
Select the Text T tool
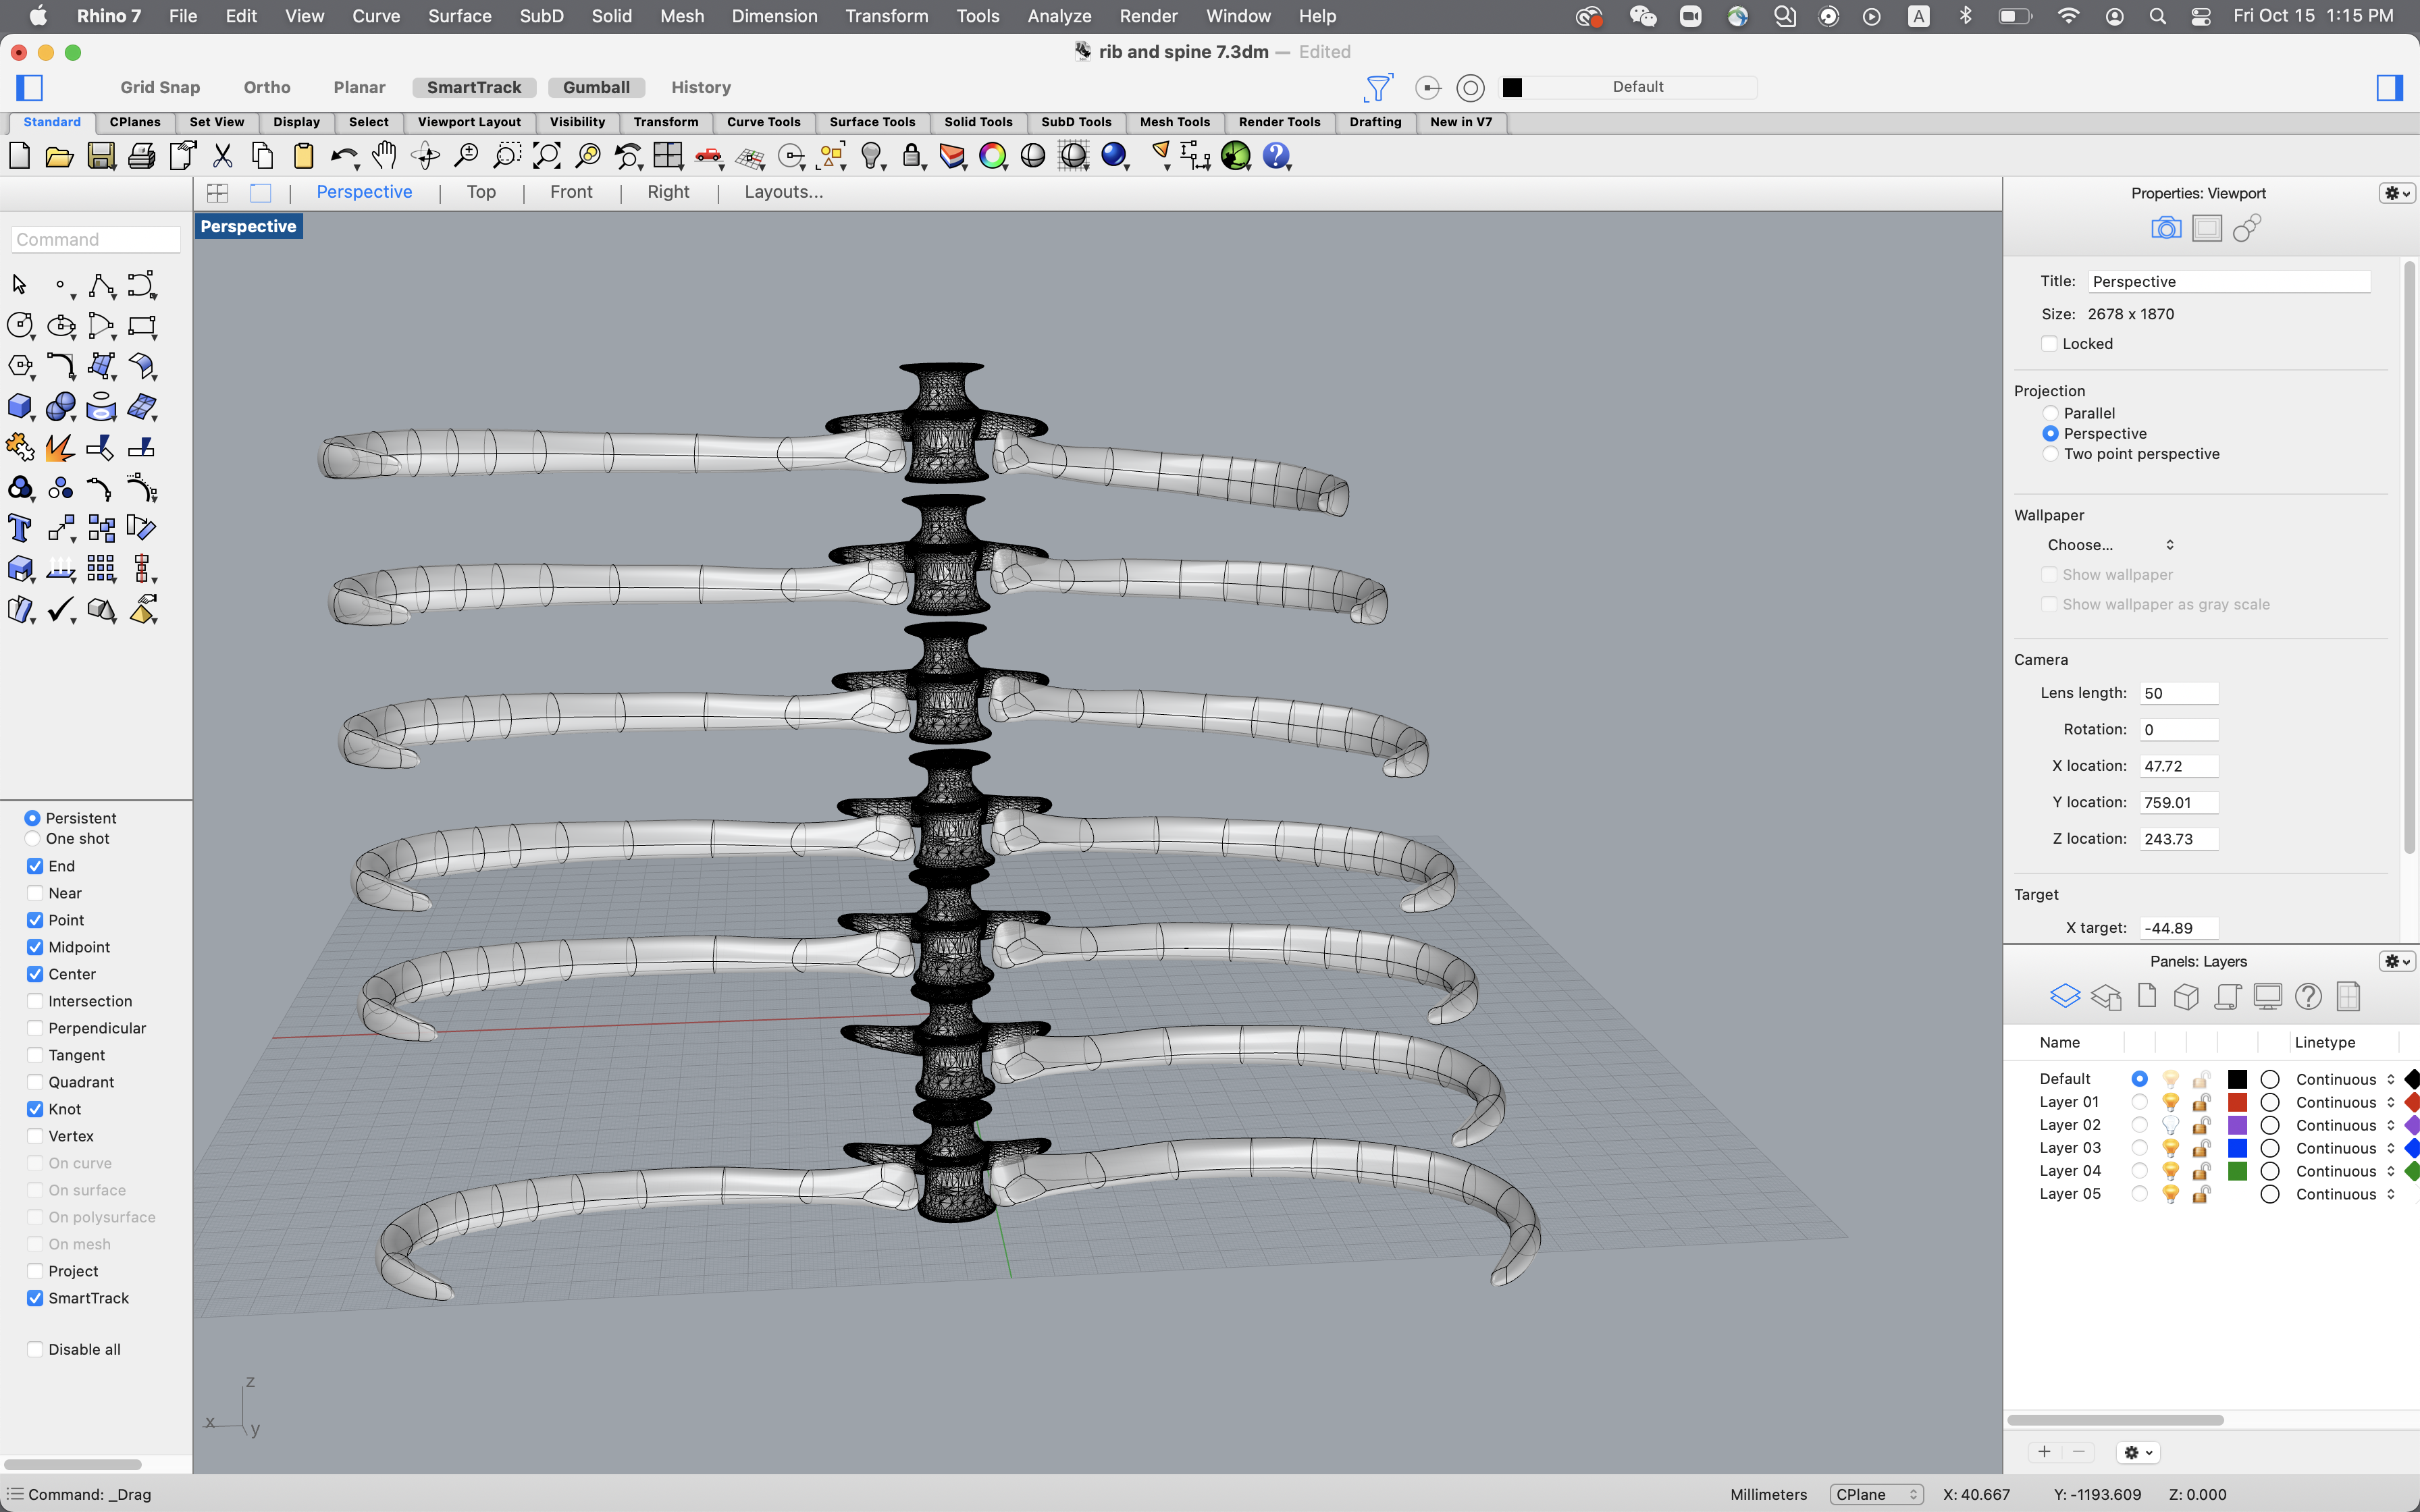(19, 528)
